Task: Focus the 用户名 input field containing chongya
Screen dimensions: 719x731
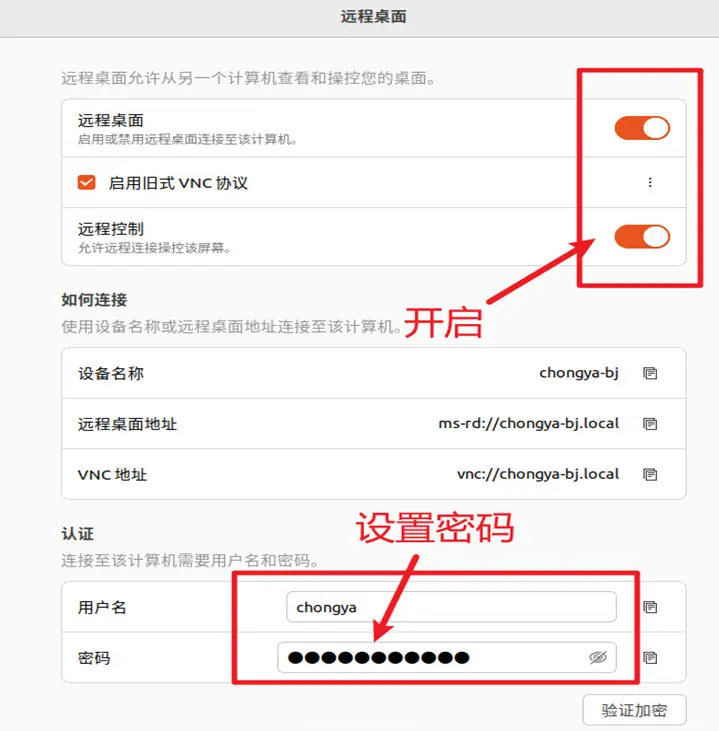Action: [451, 607]
